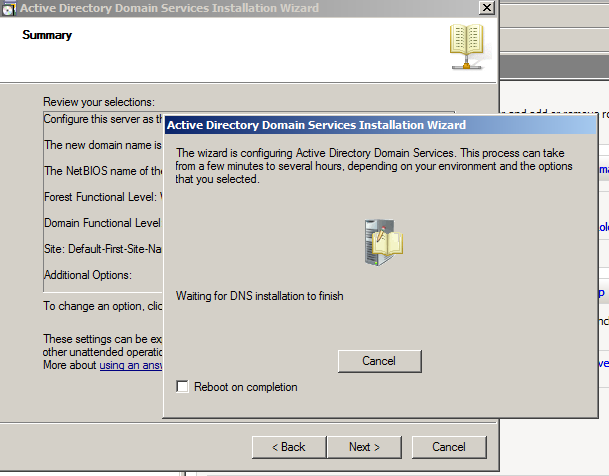
Task: Close the Installation Wizard window
Action: (x=487, y=8)
